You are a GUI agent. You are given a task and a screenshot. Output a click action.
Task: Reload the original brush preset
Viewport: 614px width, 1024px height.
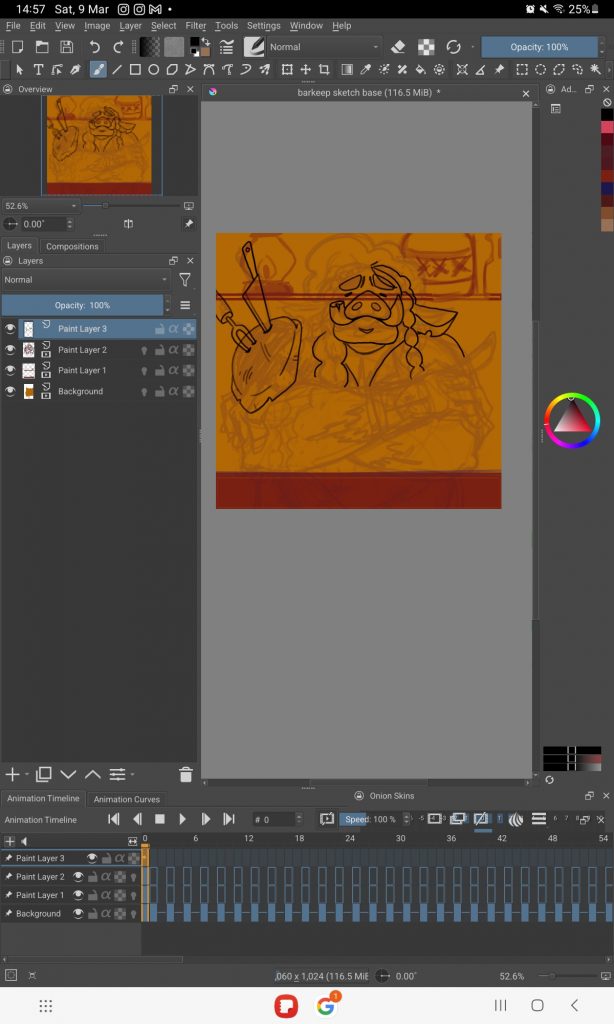point(453,47)
